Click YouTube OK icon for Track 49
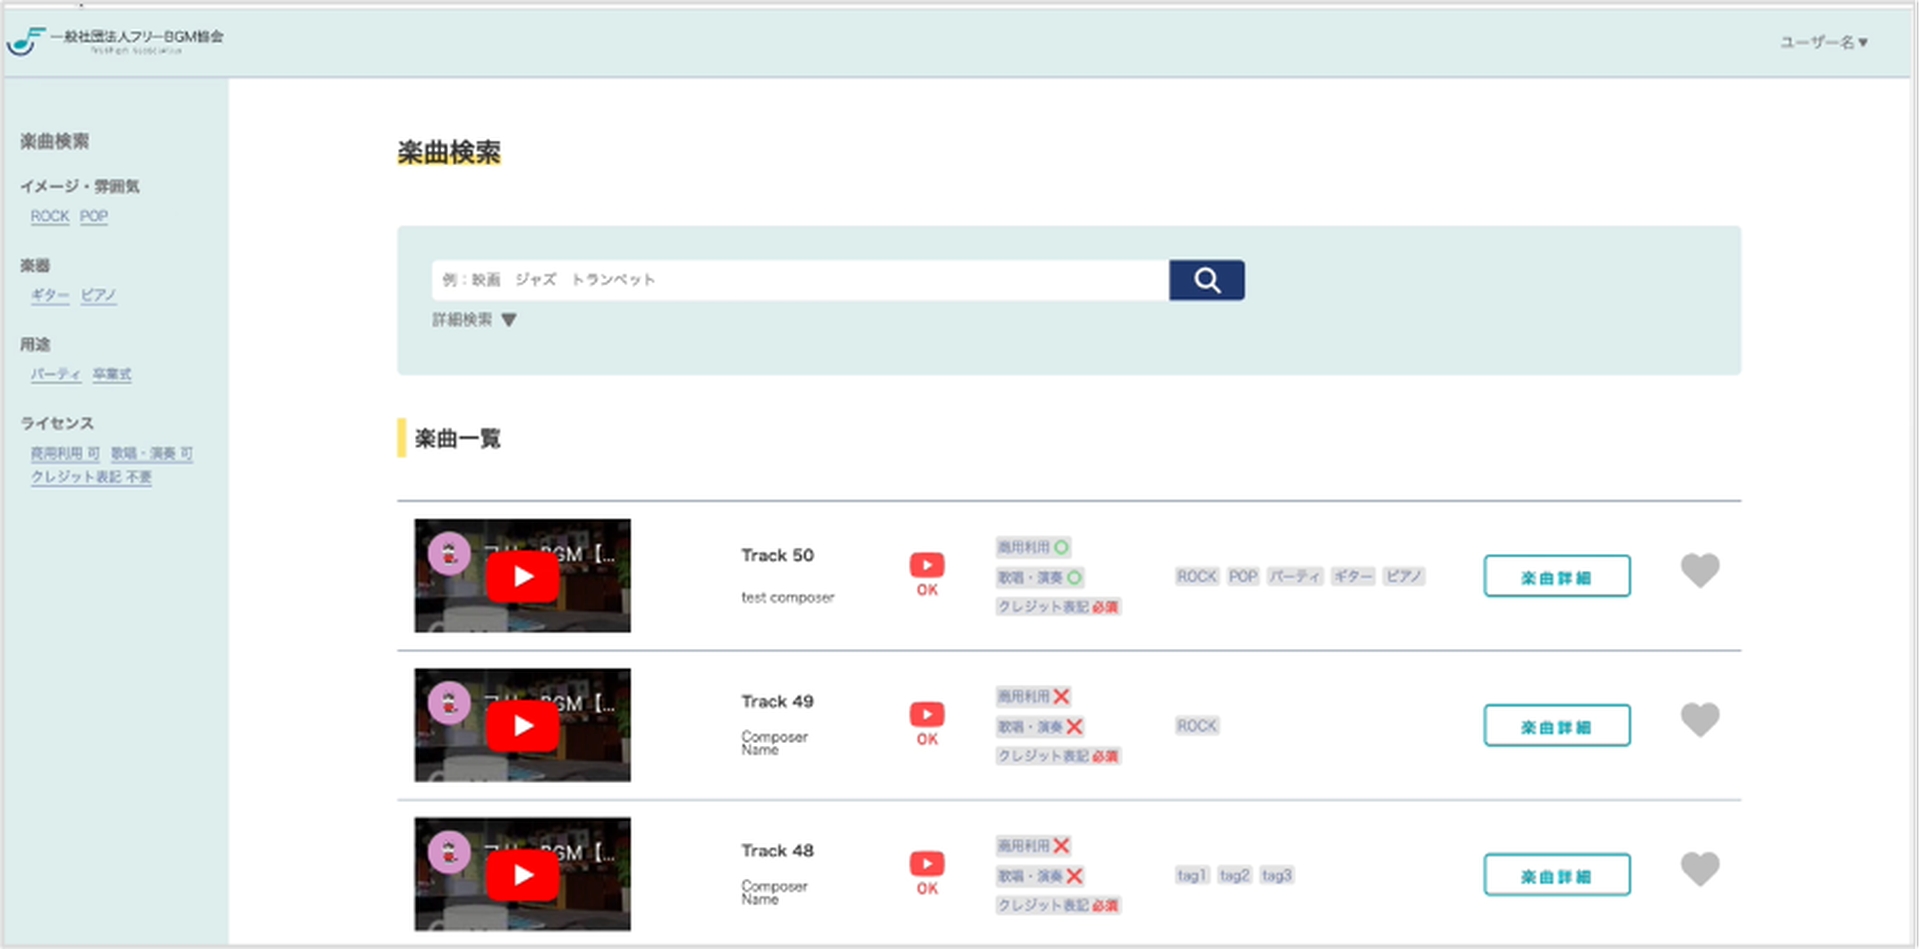 [927, 724]
